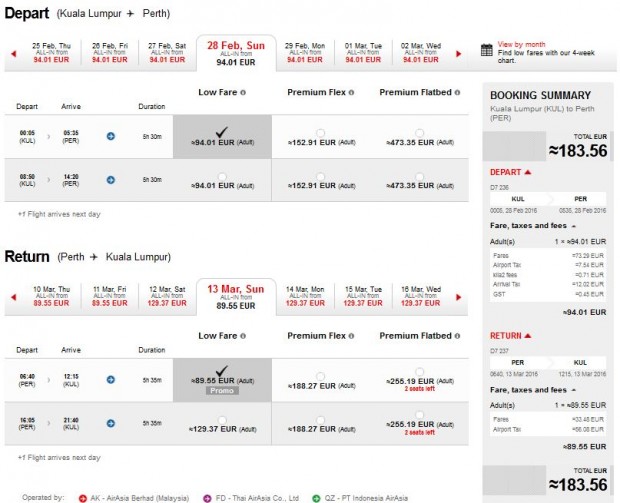Screen dimensions: 620x503
Task: Open info icon beside return Premium Flex
Action: tap(351, 336)
